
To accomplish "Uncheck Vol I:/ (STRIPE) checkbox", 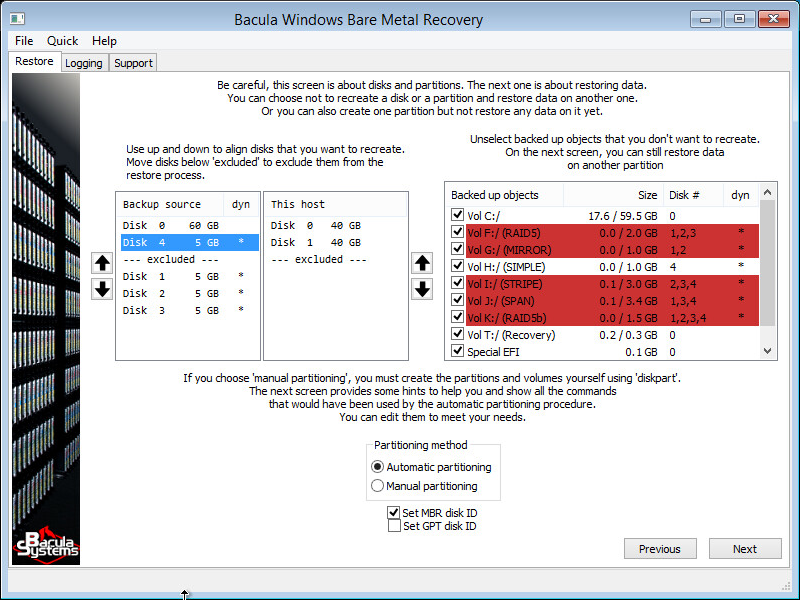I will click(x=457, y=283).
